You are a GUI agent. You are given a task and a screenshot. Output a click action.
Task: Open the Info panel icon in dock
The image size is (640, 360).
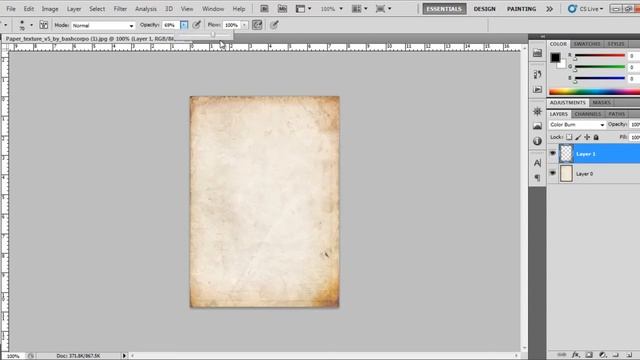[538, 141]
